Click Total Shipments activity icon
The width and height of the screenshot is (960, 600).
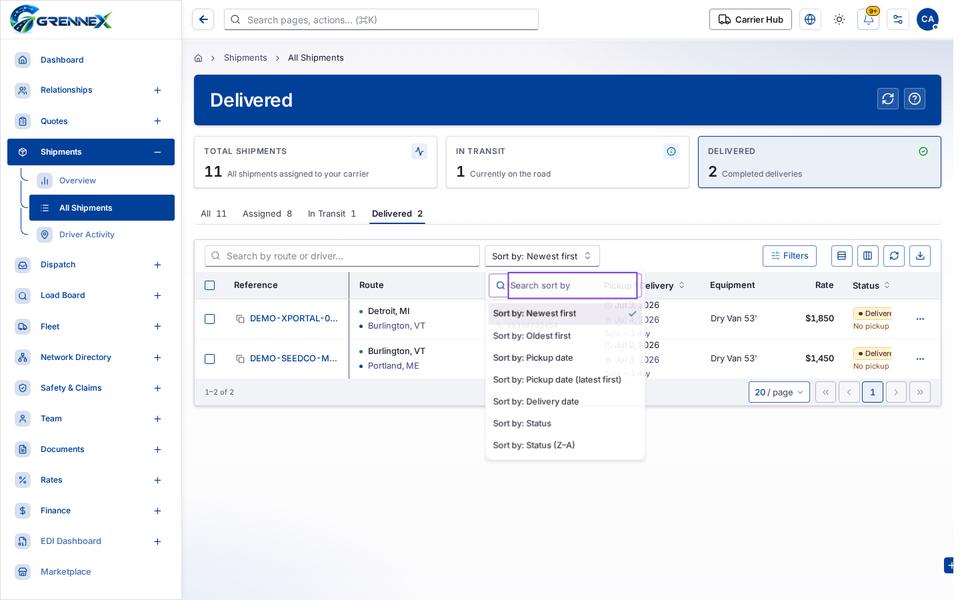(419, 151)
